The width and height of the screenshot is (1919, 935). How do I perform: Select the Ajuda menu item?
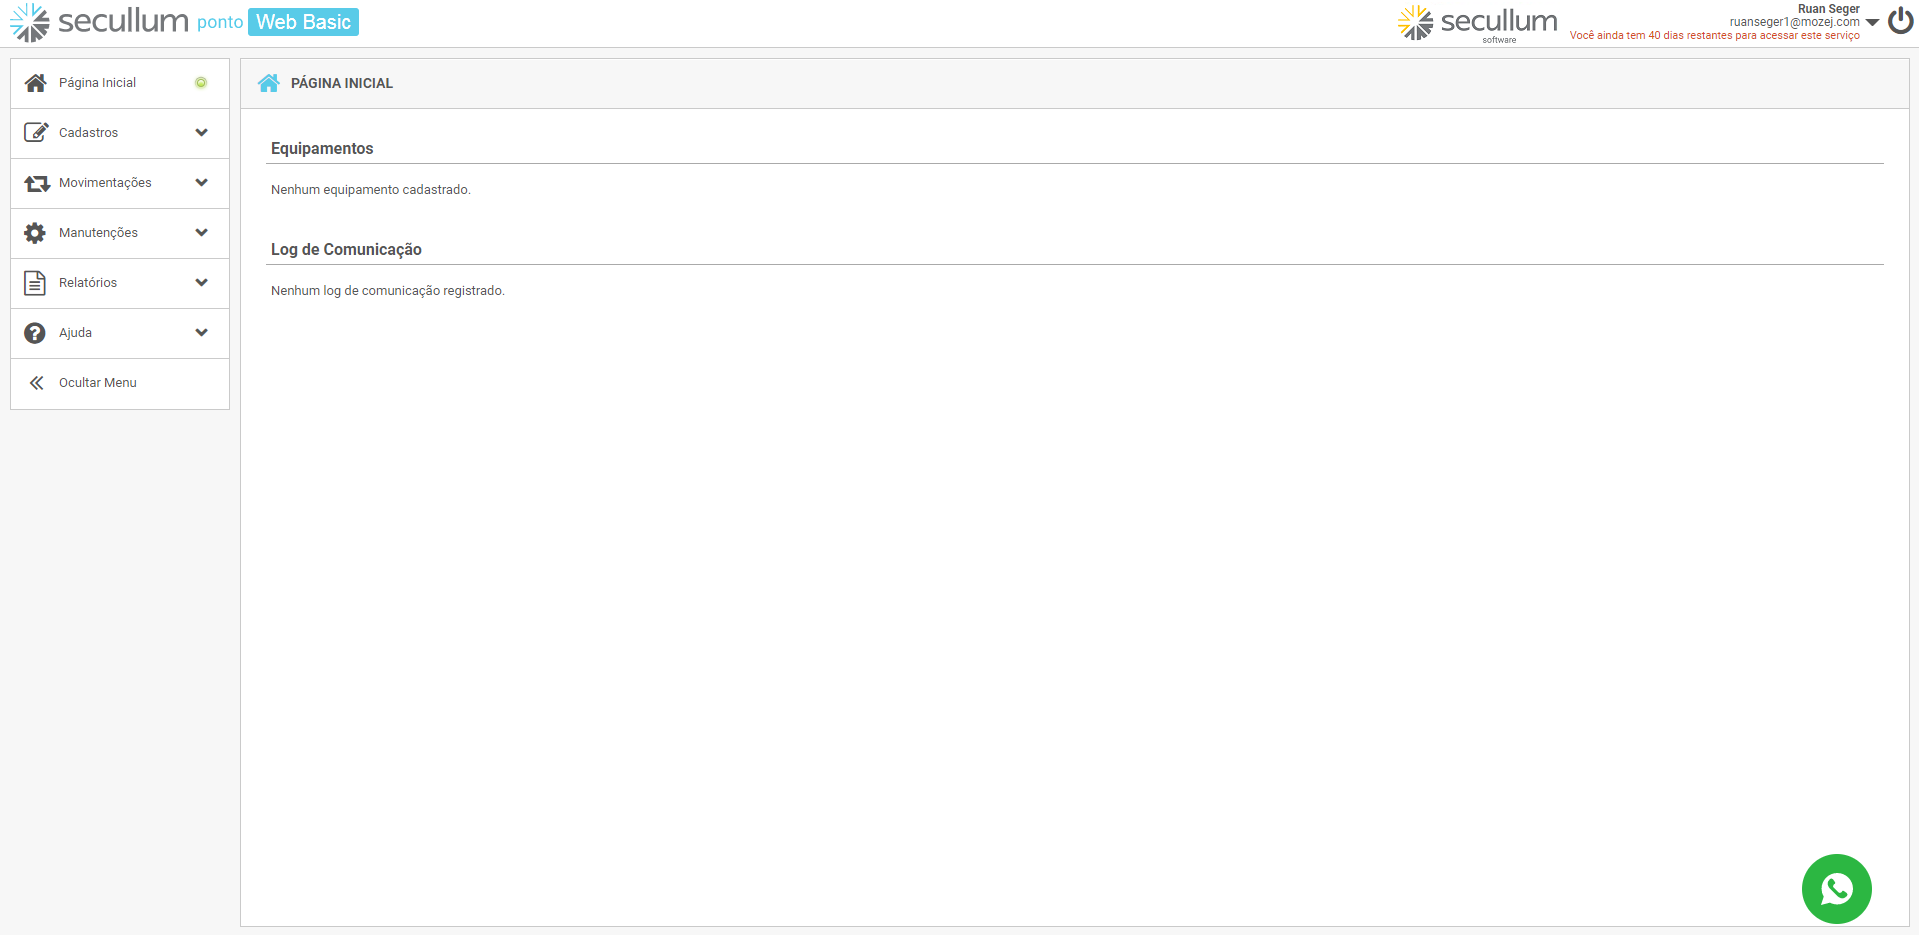coord(75,333)
